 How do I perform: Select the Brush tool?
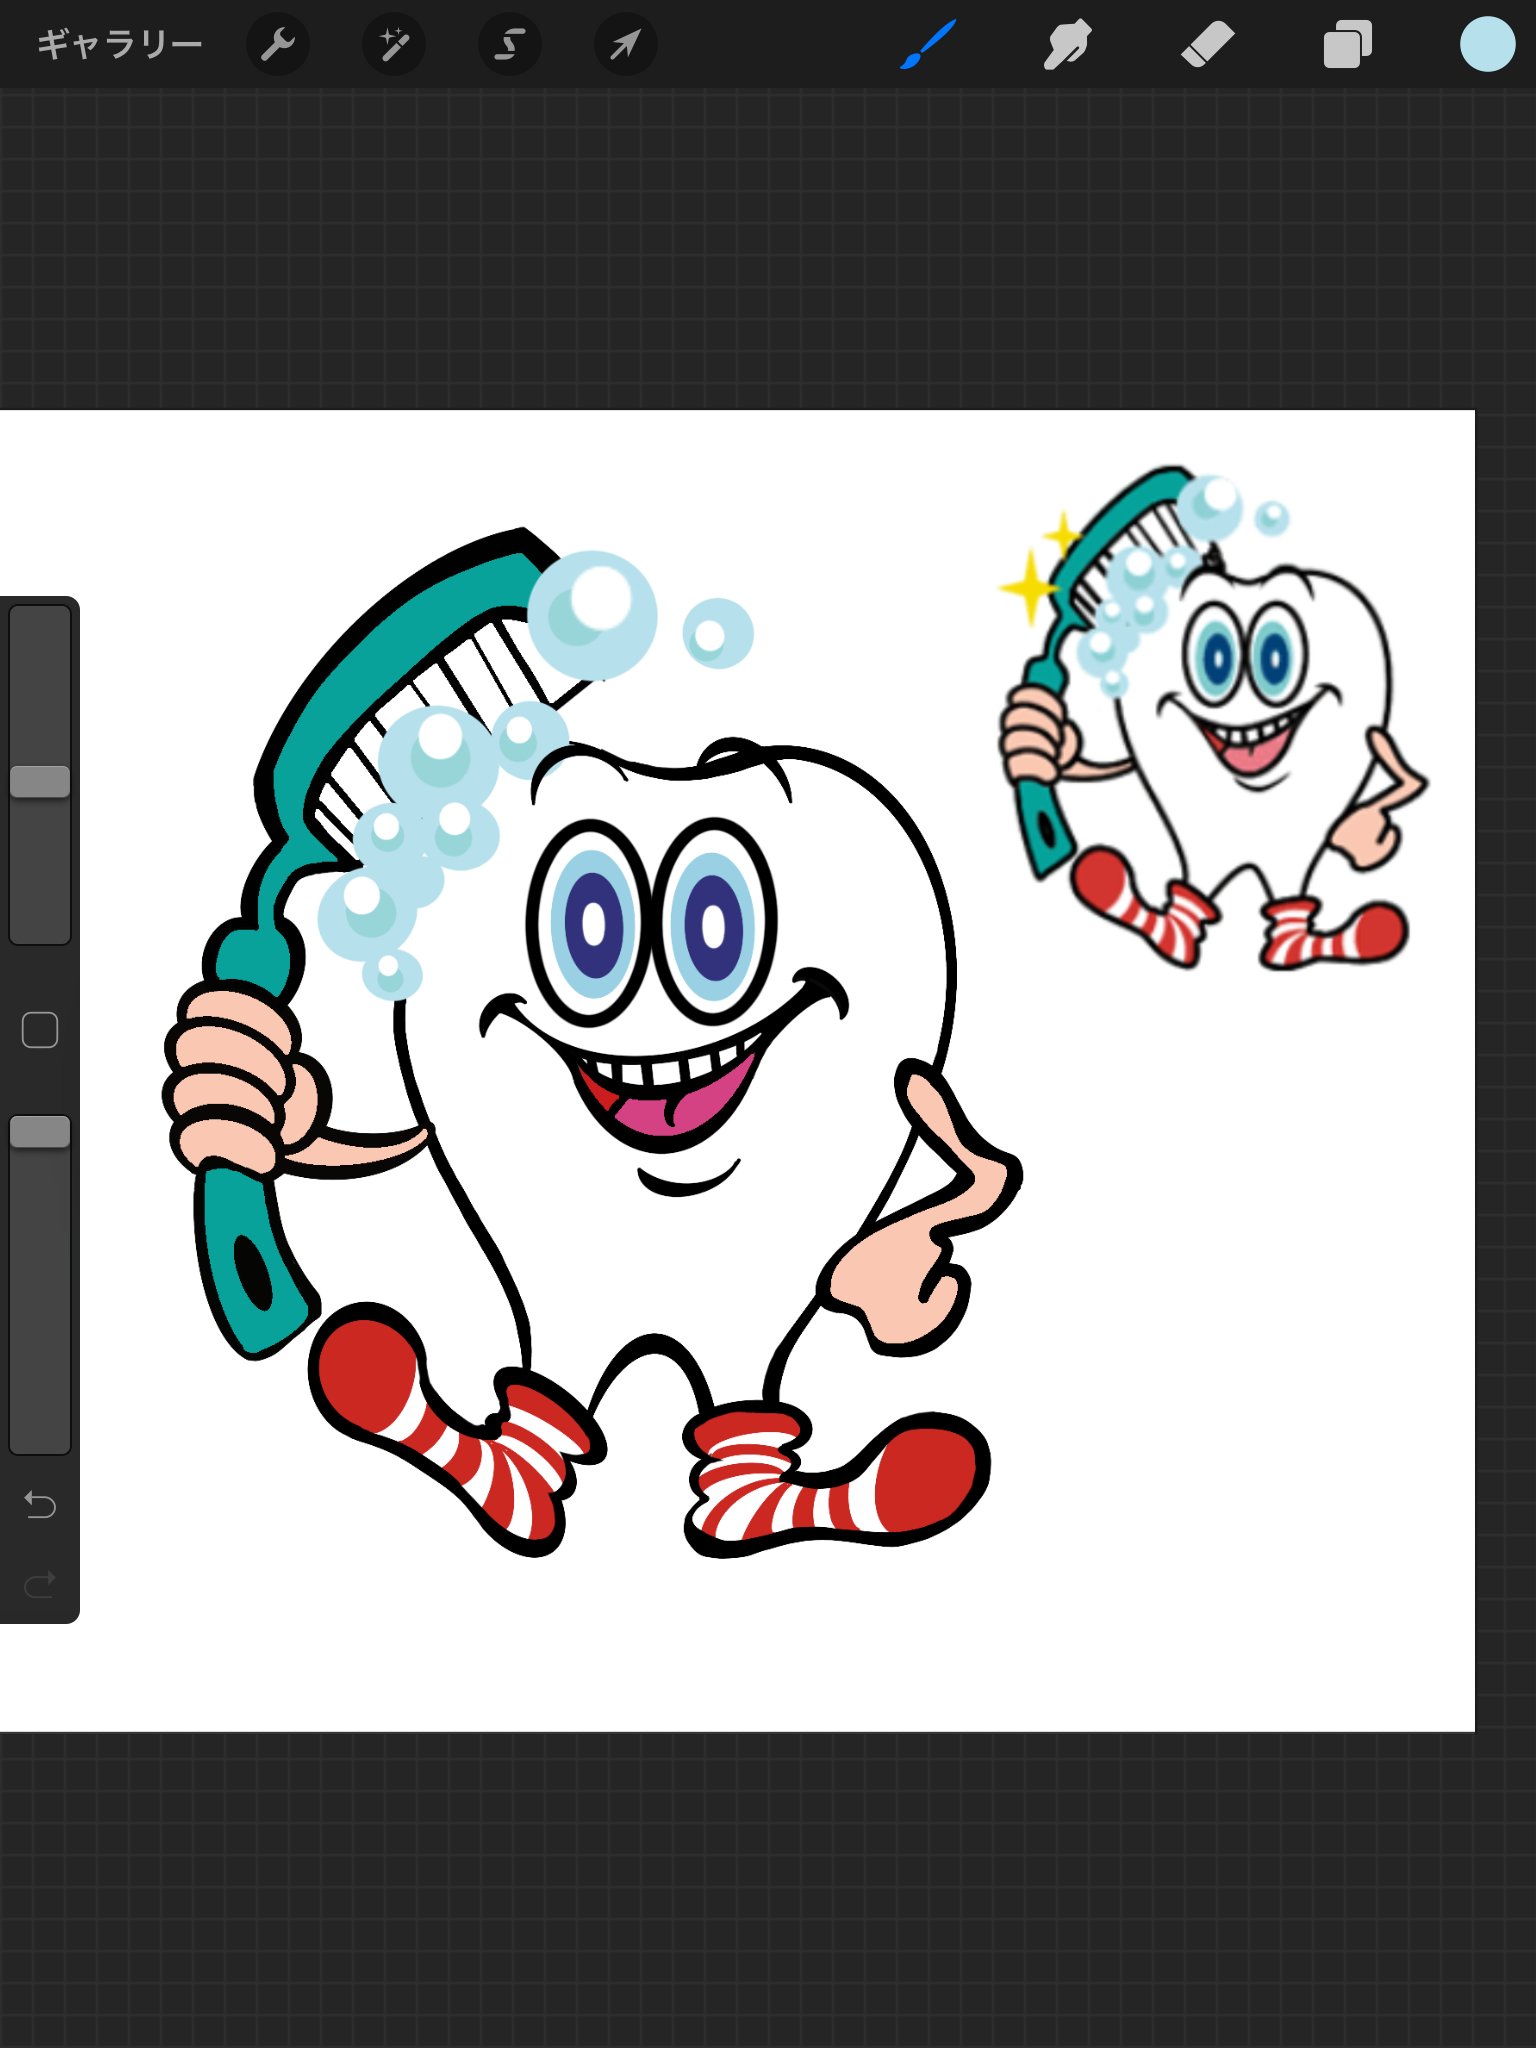[928, 45]
